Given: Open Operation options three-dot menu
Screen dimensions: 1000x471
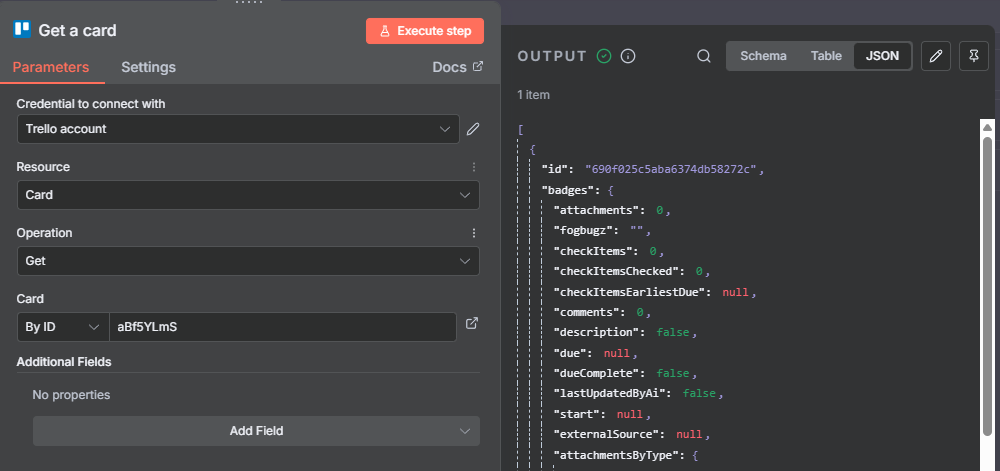Looking at the screenshot, I should (474, 233).
